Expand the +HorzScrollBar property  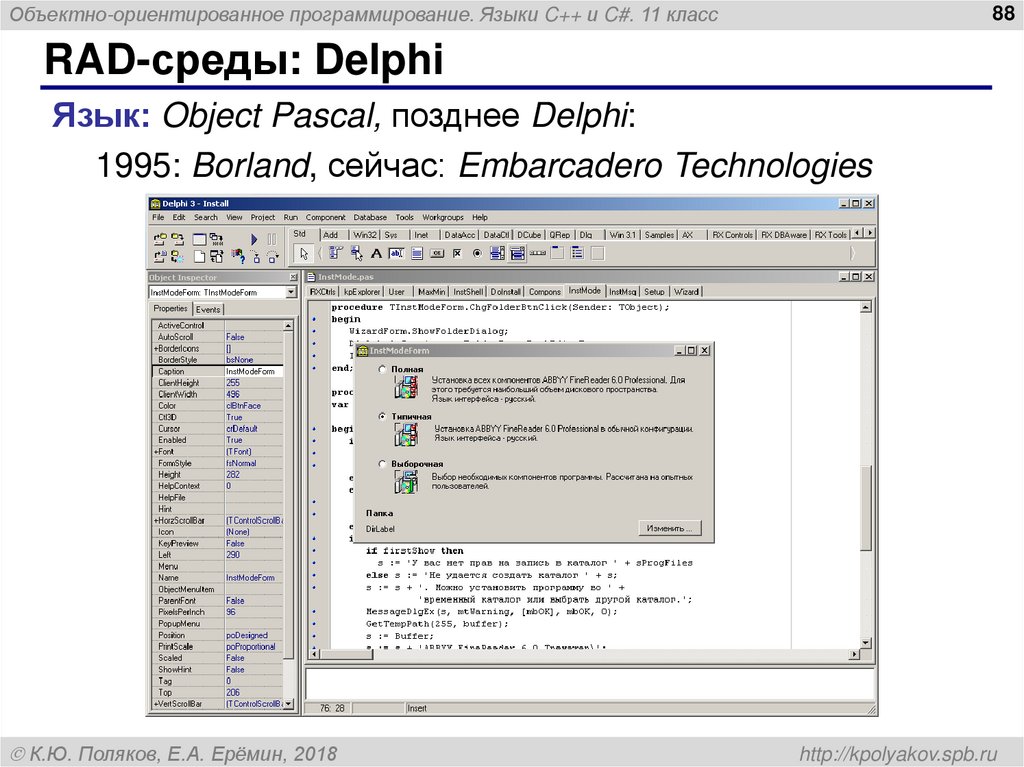[x=155, y=521]
